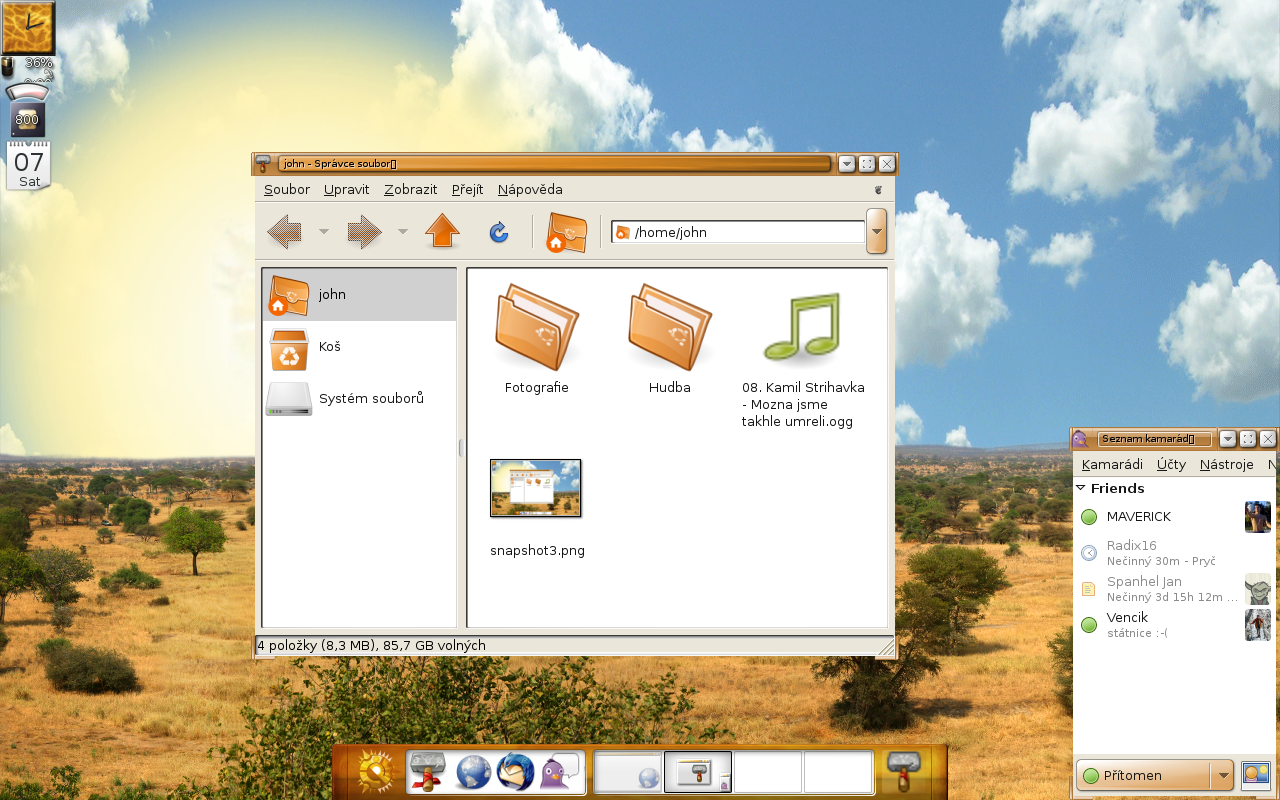
Task: Click the Pidgin bird icon in title bar
Action: point(1079,439)
